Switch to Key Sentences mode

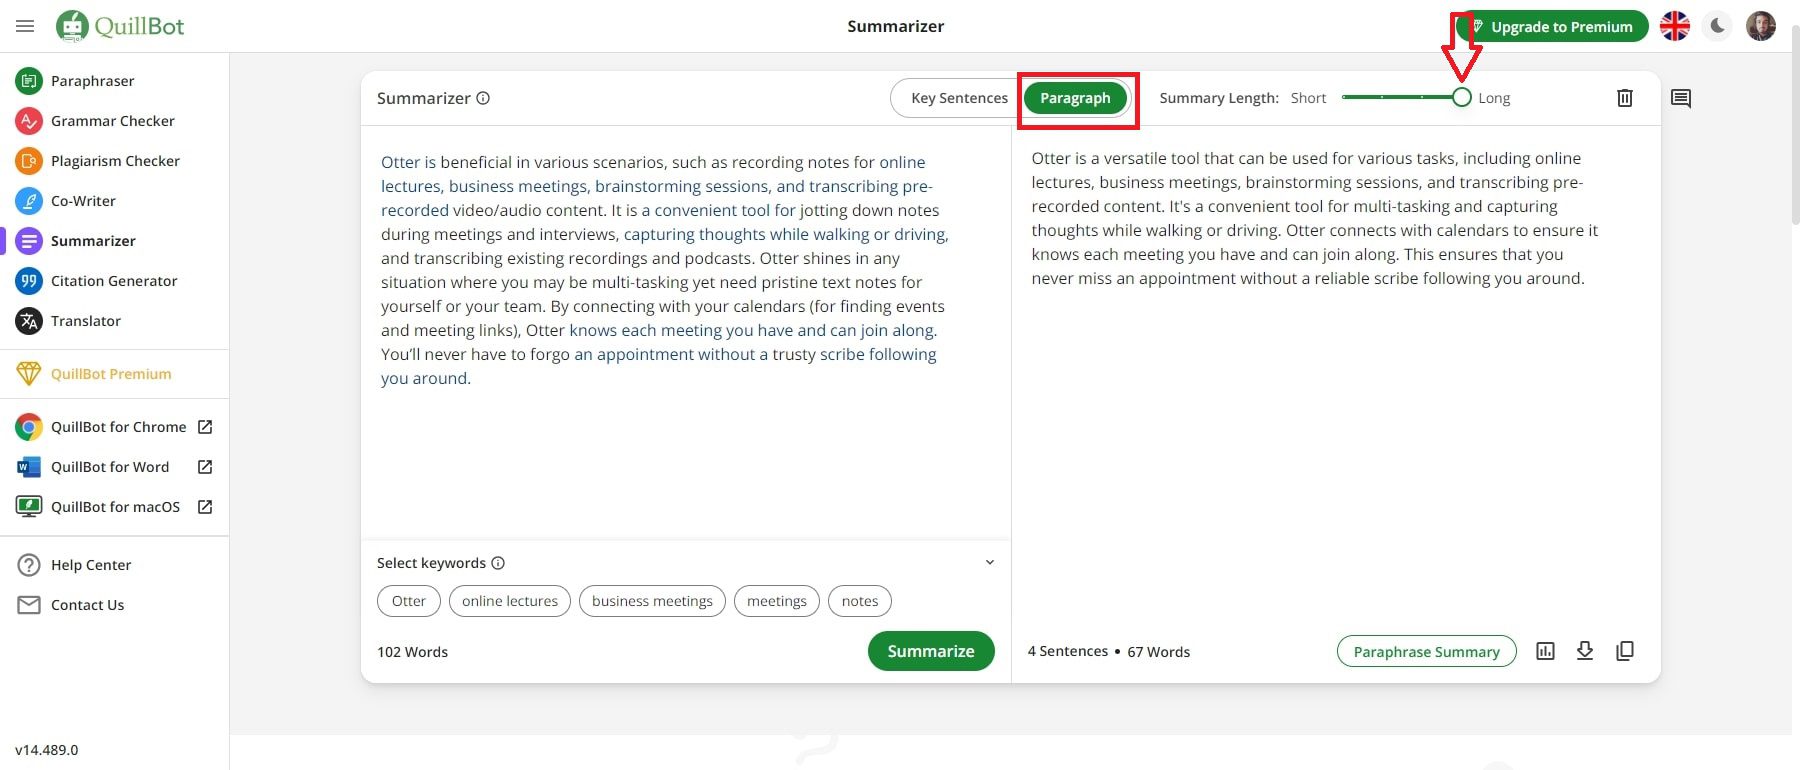[x=958, y=98]
